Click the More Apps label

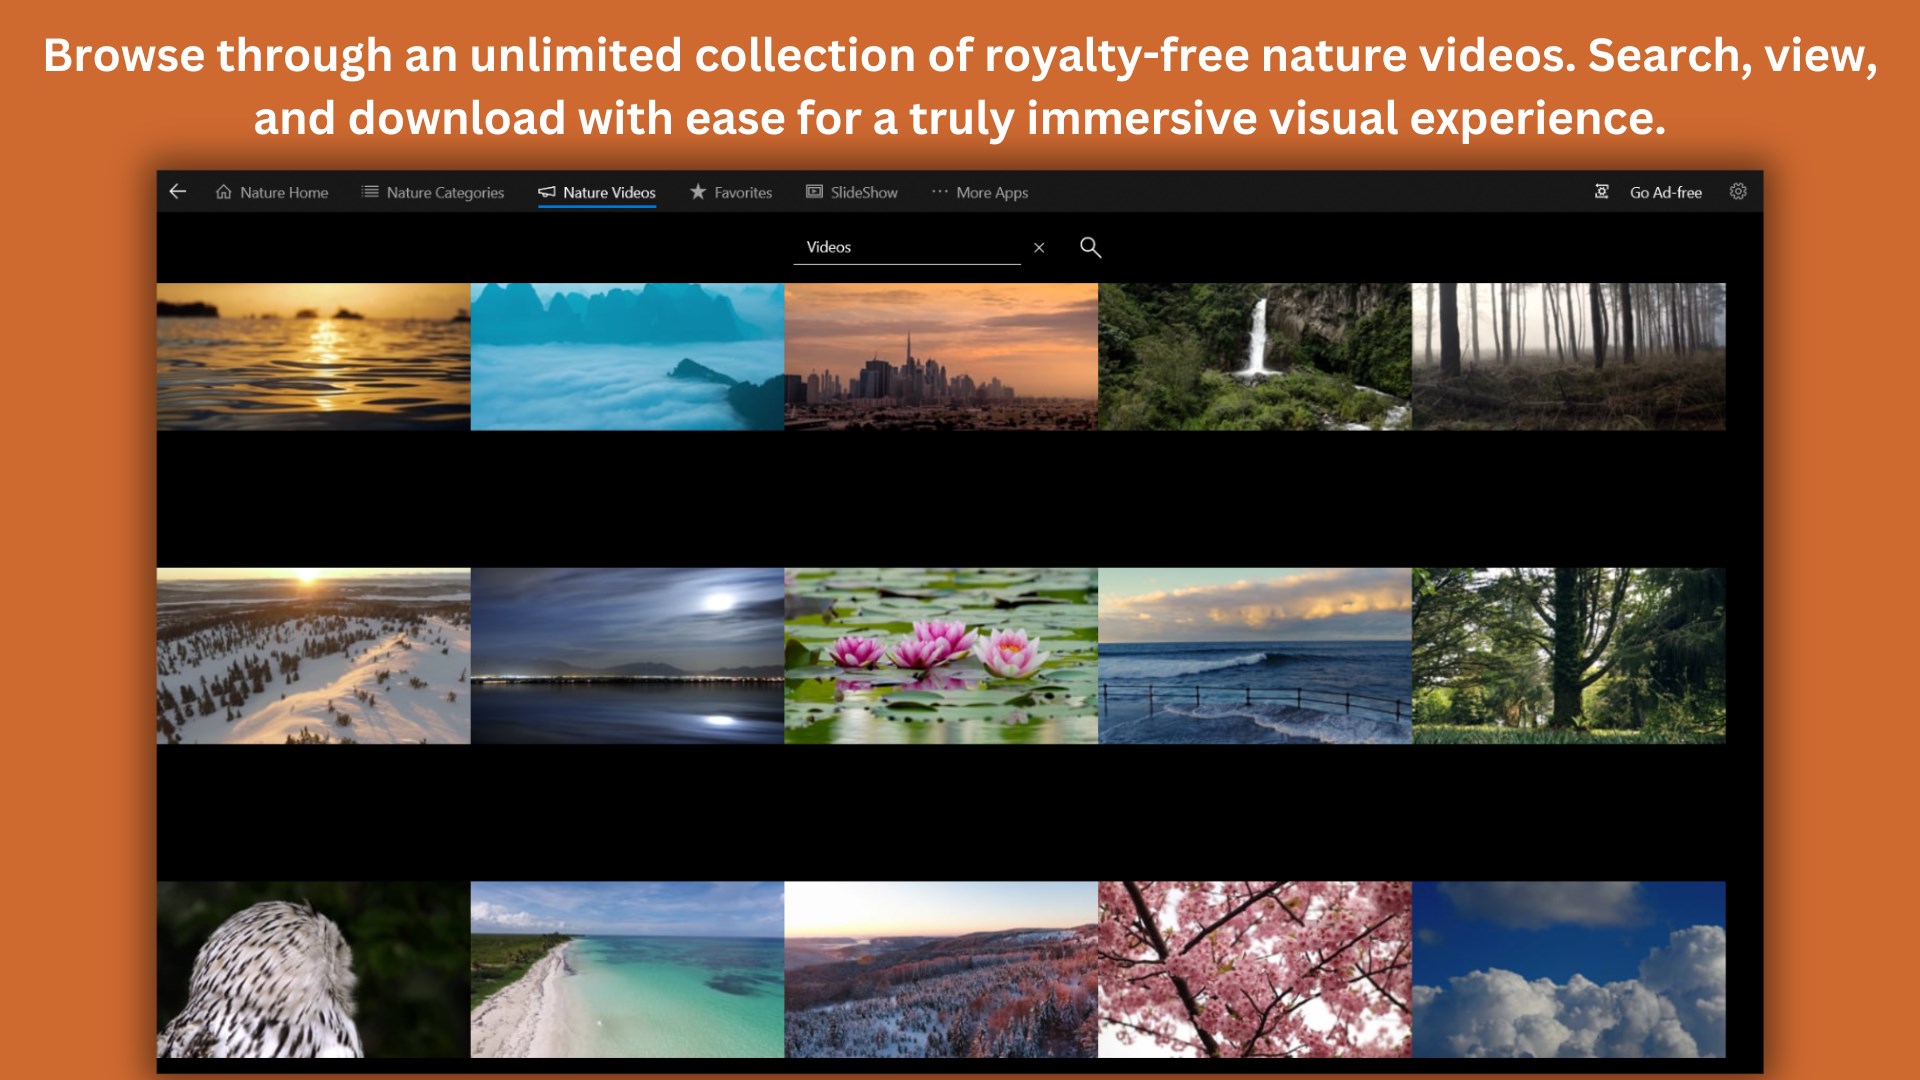click(991, 192)
